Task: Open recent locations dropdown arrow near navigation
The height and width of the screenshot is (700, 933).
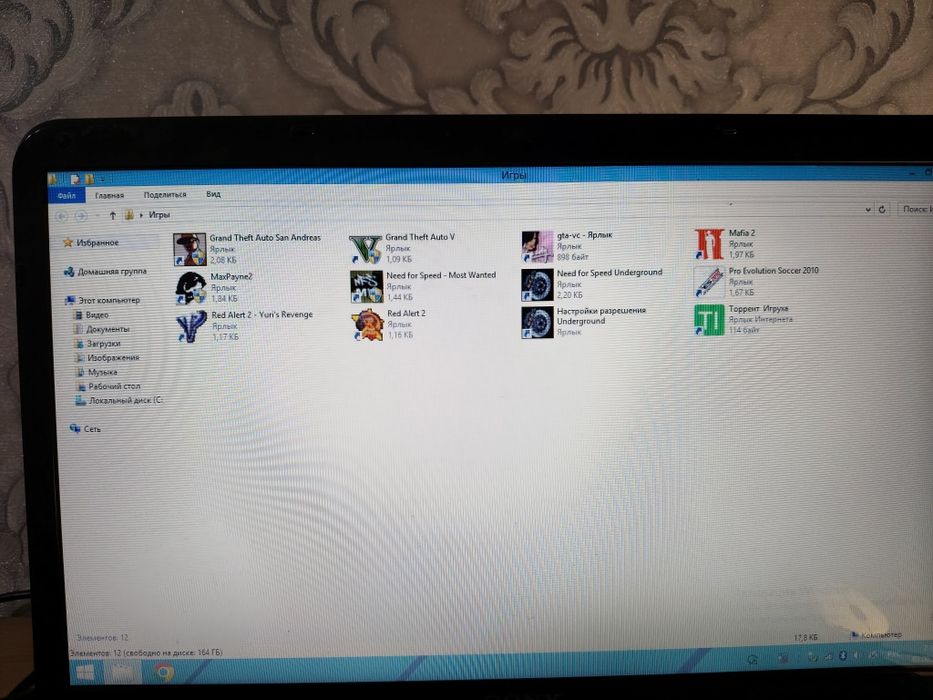Action: point(97,215)
